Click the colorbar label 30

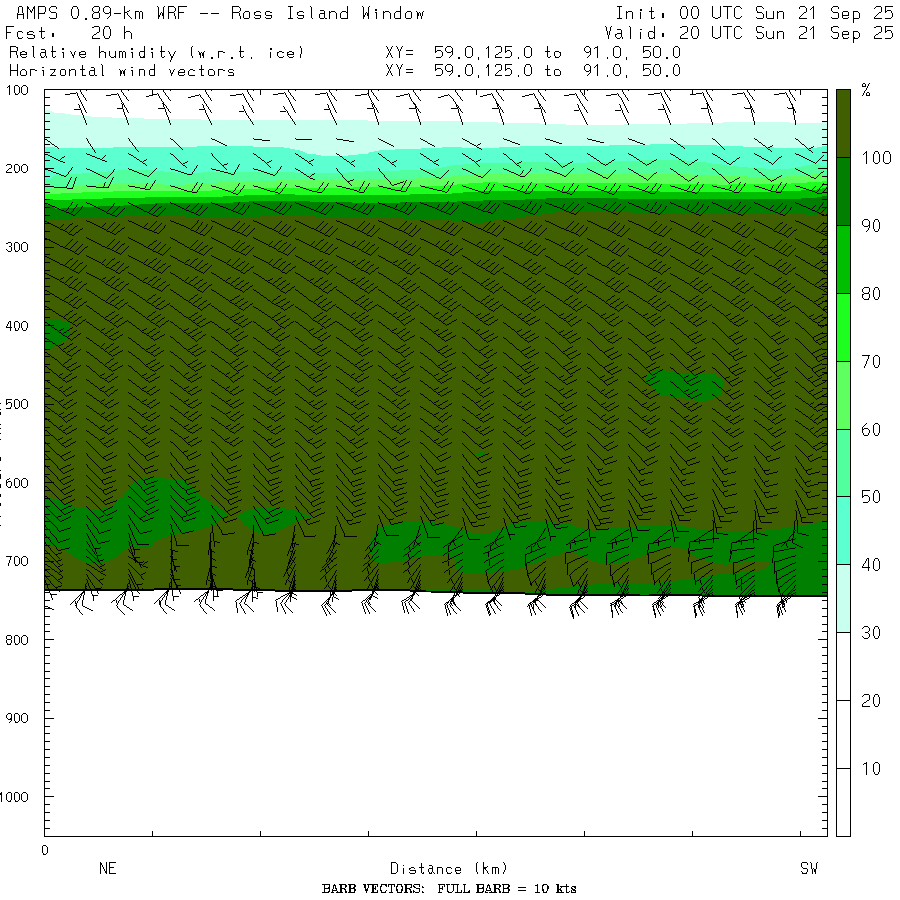pyautogui.click(x=871, y=633)
